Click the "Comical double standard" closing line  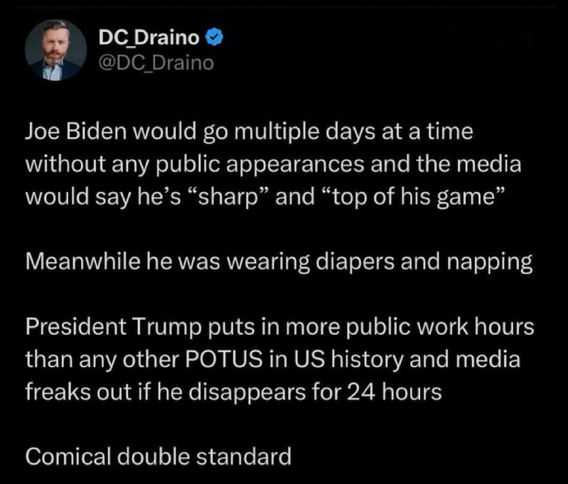click(158, 456)
